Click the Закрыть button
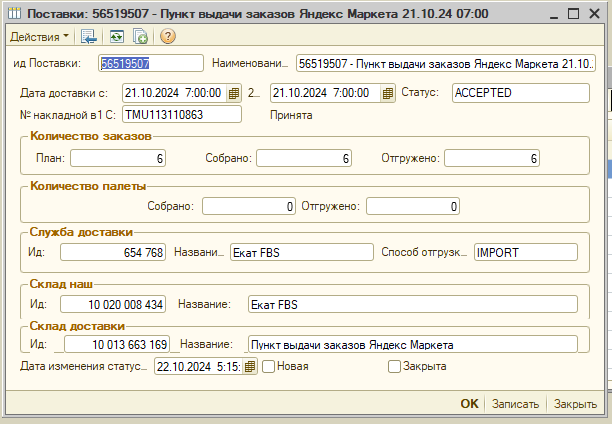Screen dimensions: 612x424 pyautogui.click(x=575, y=404)
